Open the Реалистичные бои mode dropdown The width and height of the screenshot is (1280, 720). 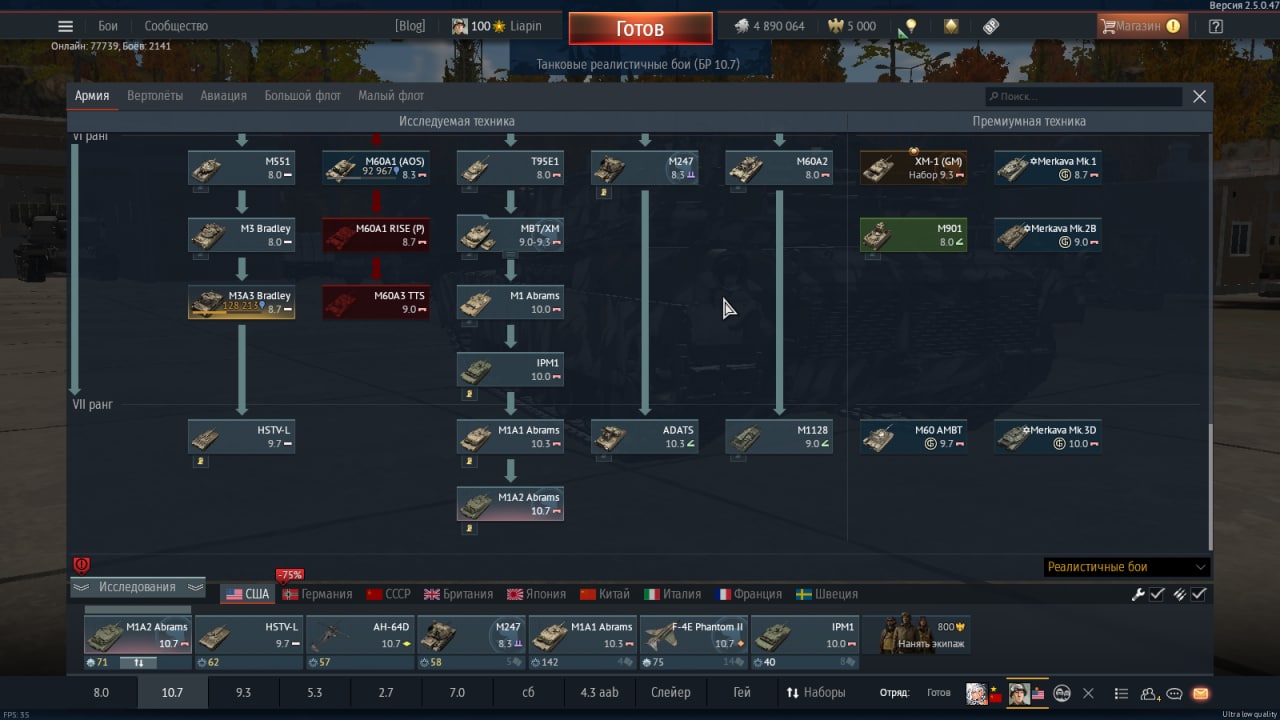[1126, 566]
